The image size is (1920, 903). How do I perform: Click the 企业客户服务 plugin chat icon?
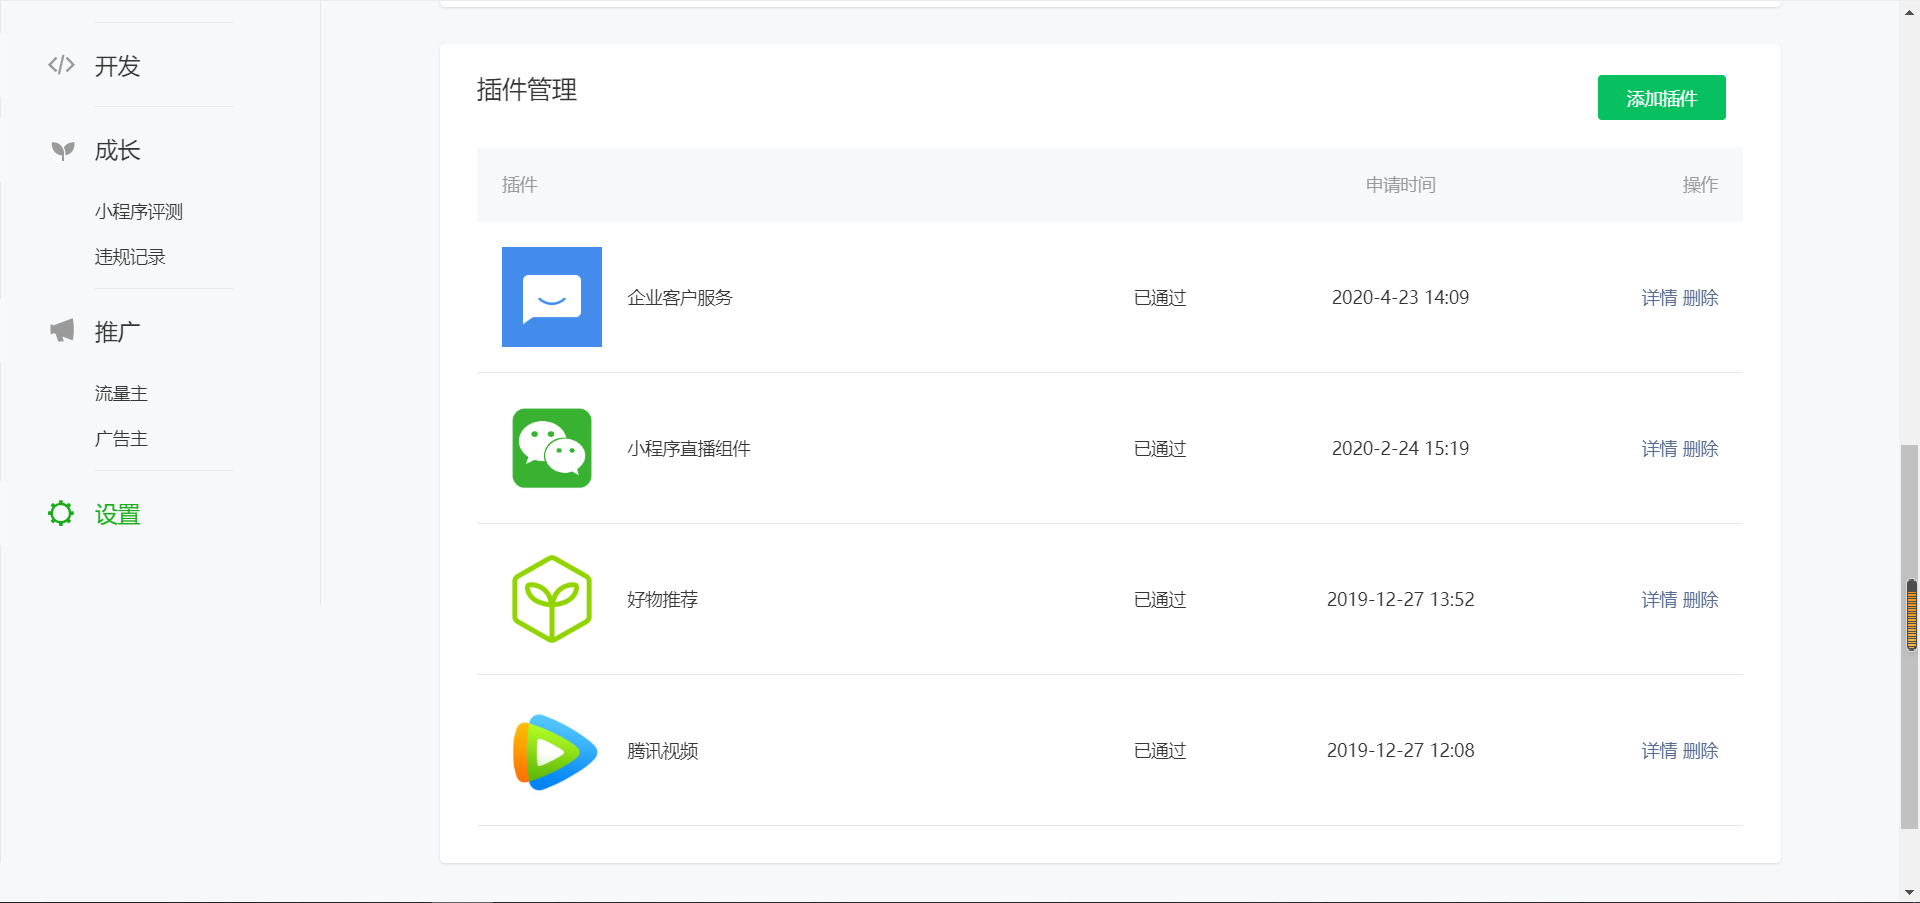click(x=552, y=297)
